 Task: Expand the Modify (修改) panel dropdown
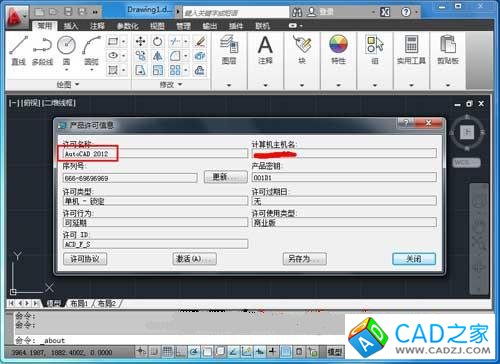coord(171,85)
